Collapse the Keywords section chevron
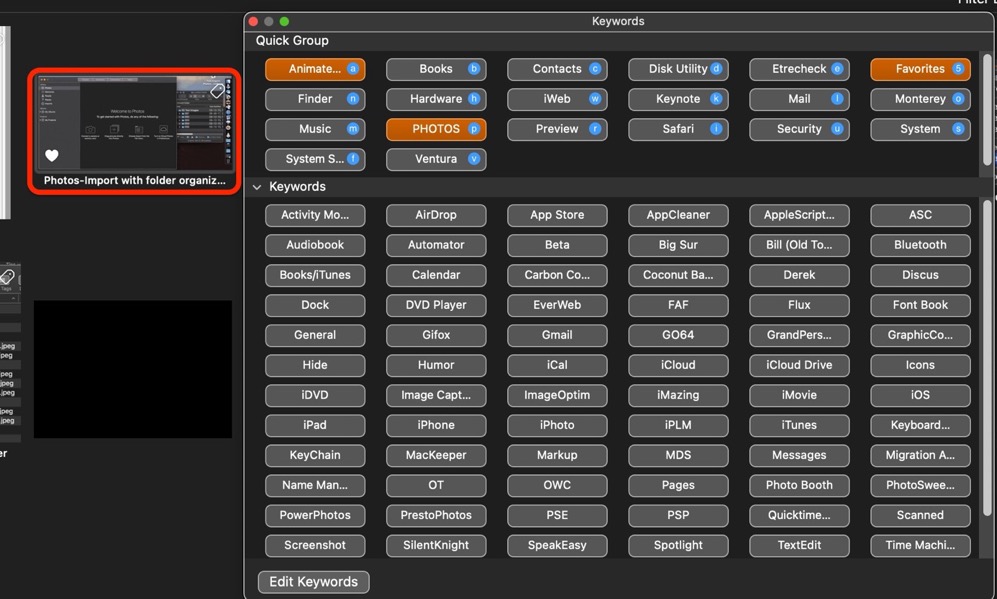This screenshot has width=997, height=599. click(257, 187)
